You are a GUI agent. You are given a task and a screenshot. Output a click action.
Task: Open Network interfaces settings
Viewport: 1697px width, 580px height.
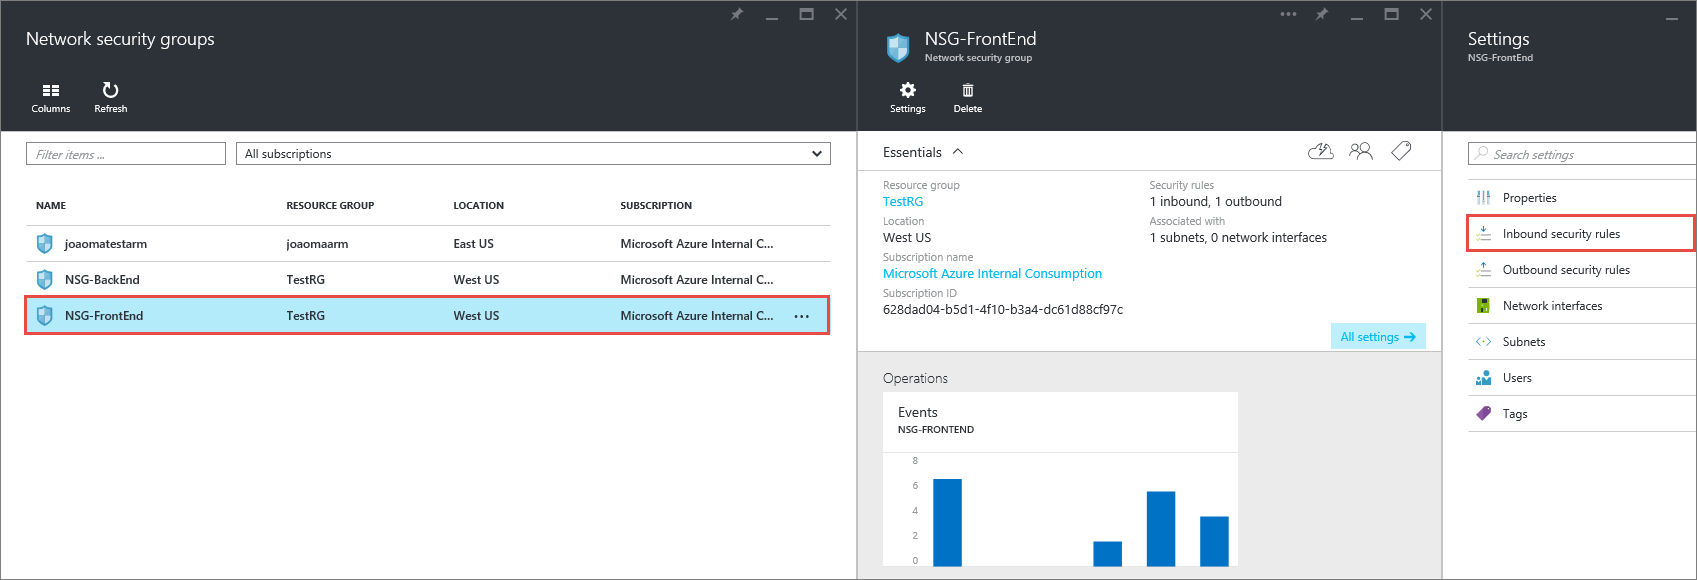1582,305
